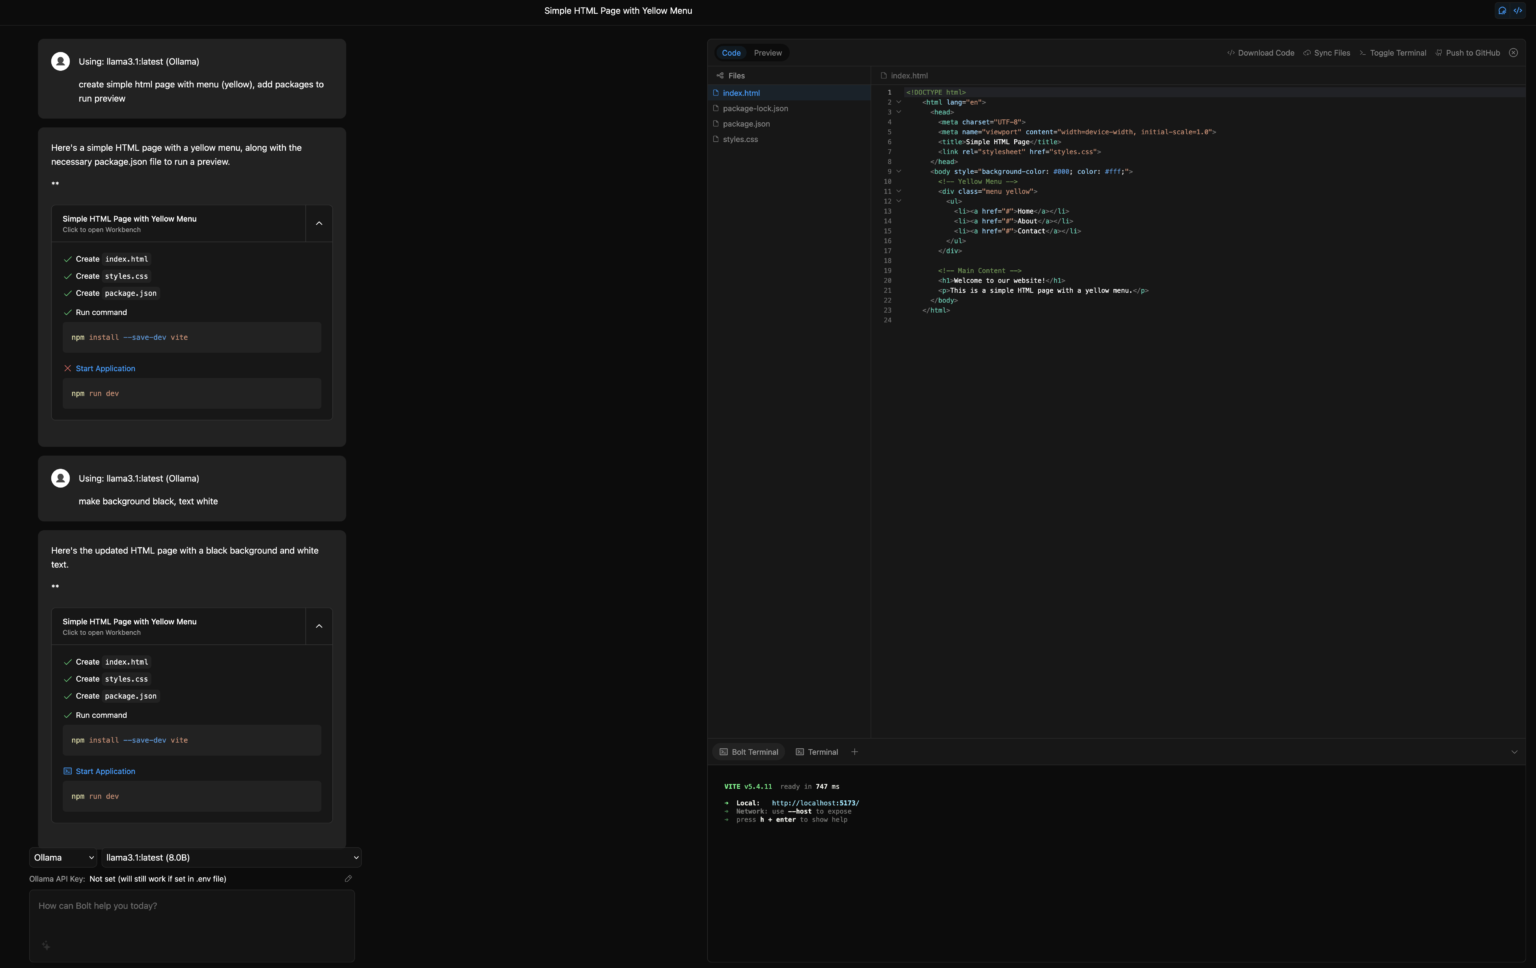Viewport: 1536px width, 968px height.
Task: Click the Sync Files icon
Action: click(1309, 52)
